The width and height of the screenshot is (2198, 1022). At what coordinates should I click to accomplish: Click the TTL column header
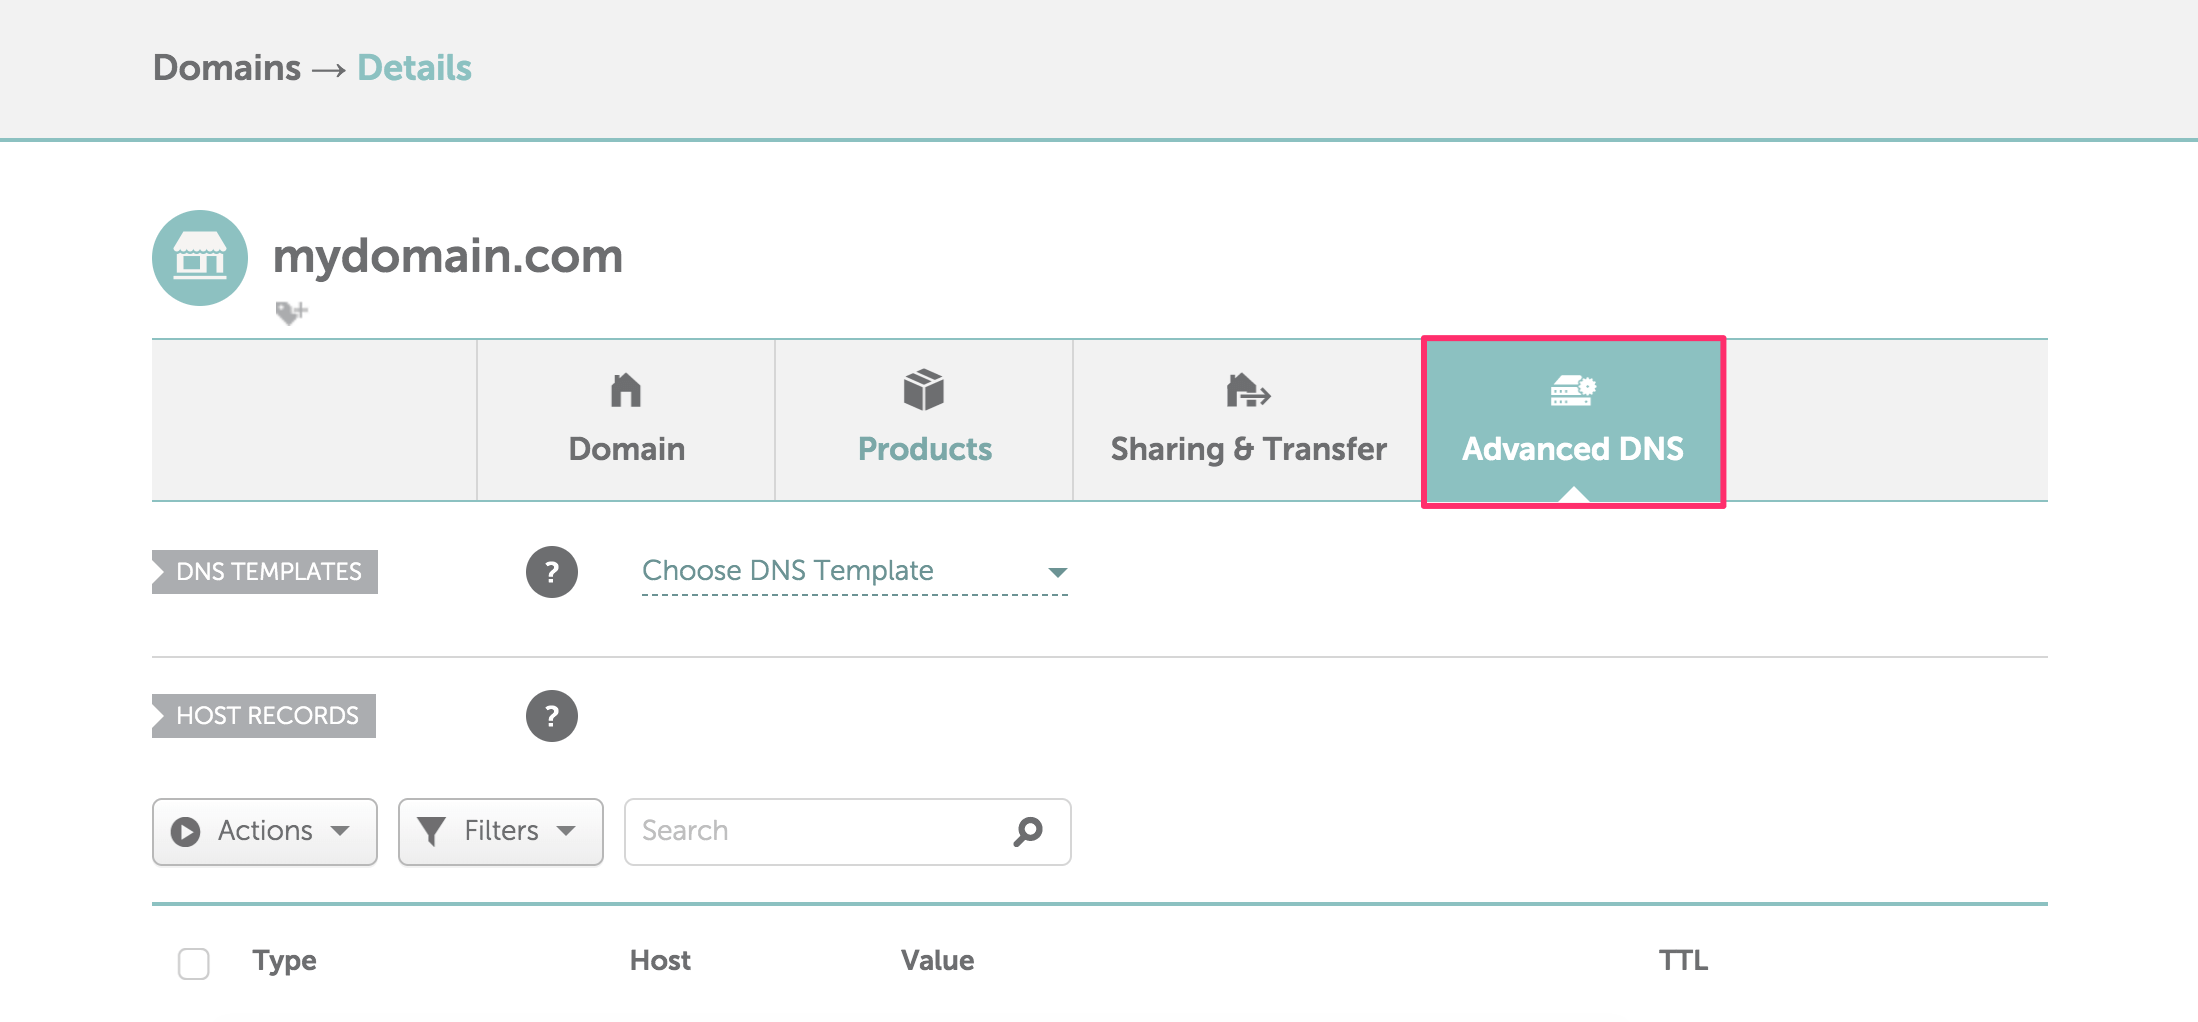[1683, 961]
